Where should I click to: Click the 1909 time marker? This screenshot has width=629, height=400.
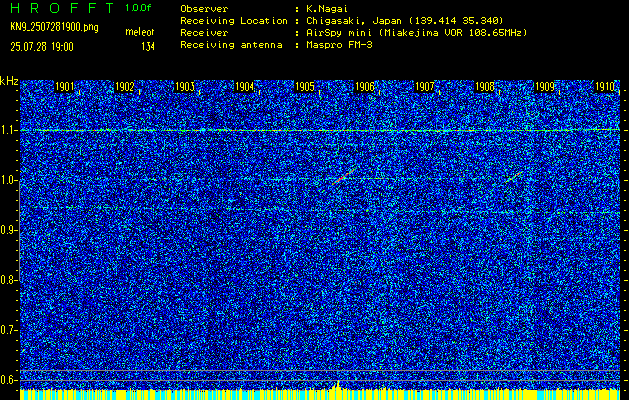pyautogui.click(x=545, y=87)
